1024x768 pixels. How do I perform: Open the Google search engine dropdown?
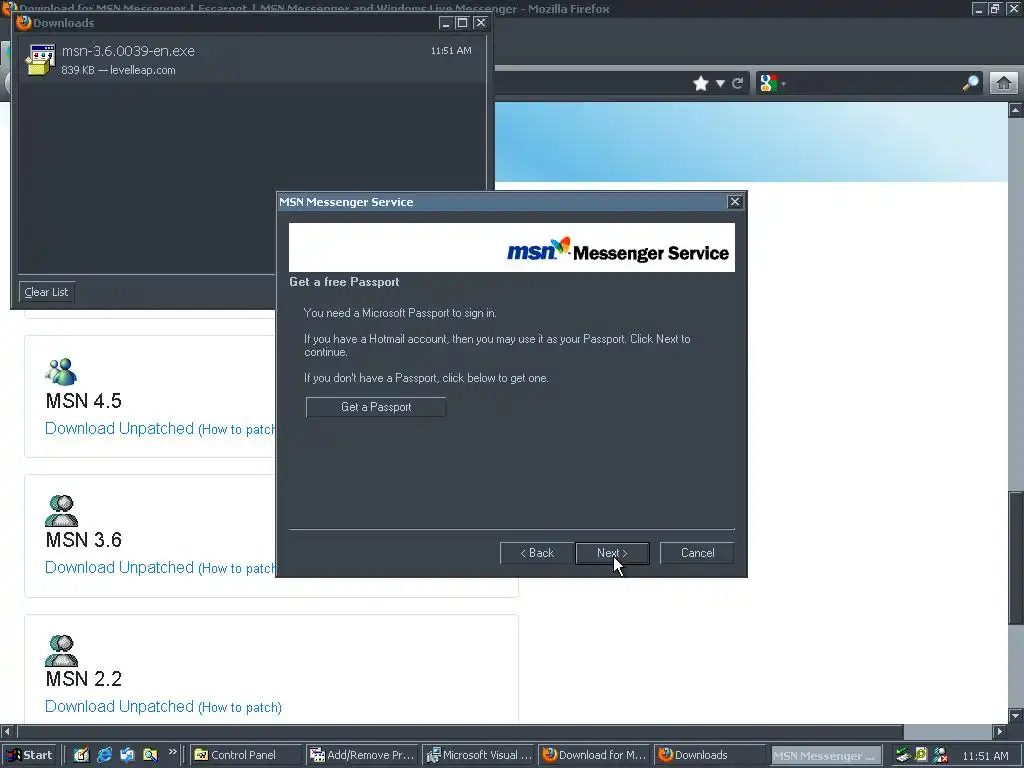tap(773, 84)
